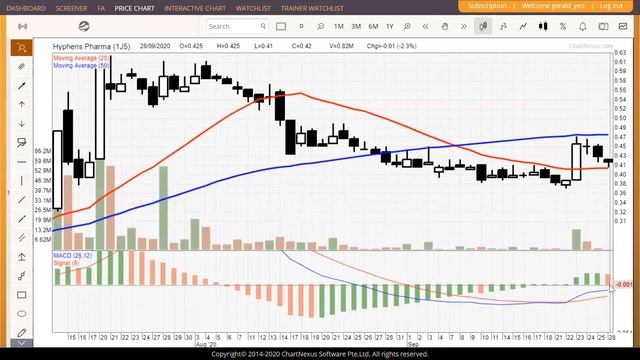Open the SCREENER tab
640x360 pixels.
pyautogui.click(x=71, y=8)
